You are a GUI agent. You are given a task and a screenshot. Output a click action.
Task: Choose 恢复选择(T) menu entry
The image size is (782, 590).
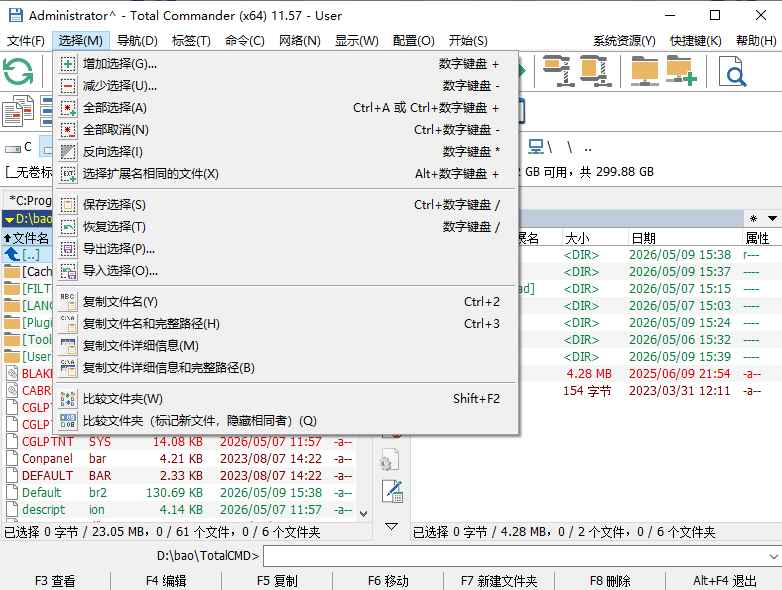[x=286, y=226]
